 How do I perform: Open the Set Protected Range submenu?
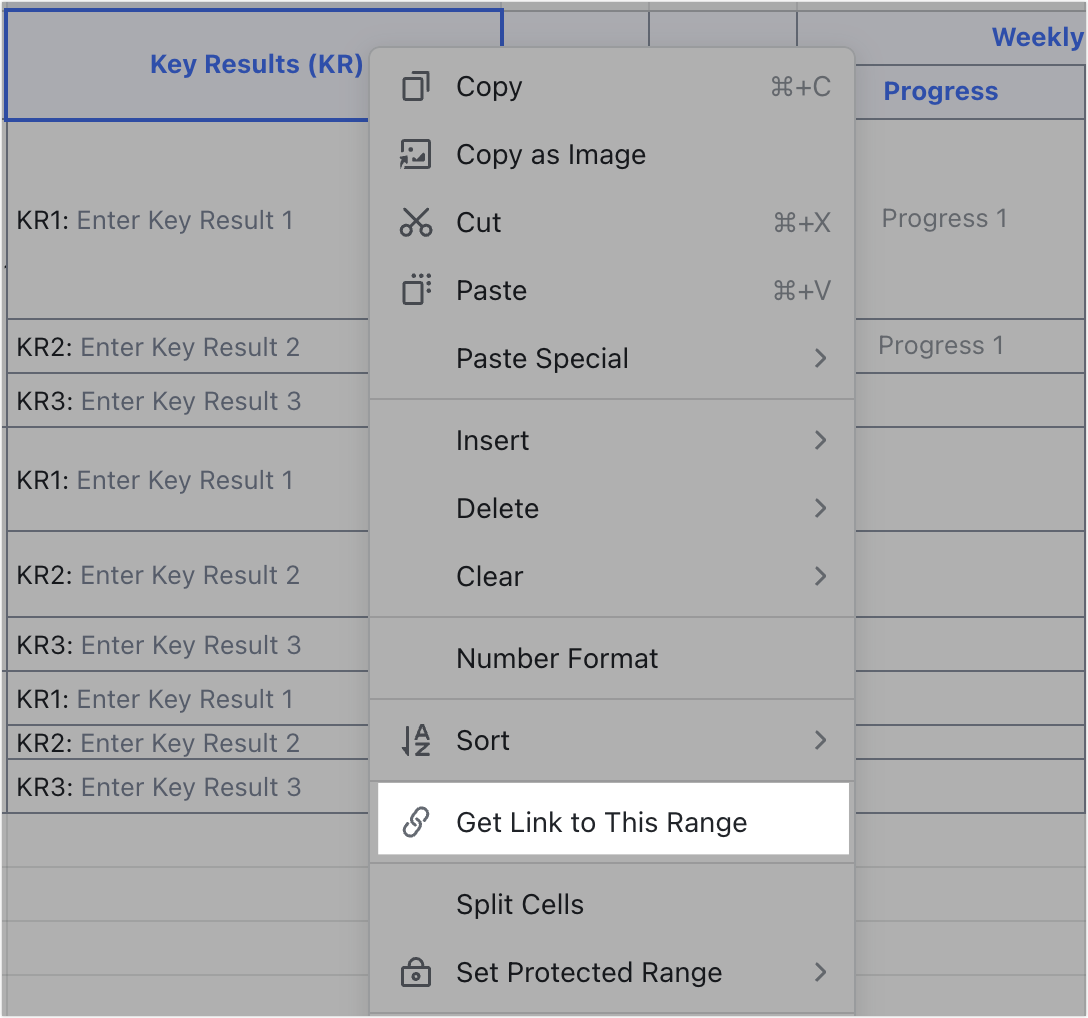click(x=820, y=972)
